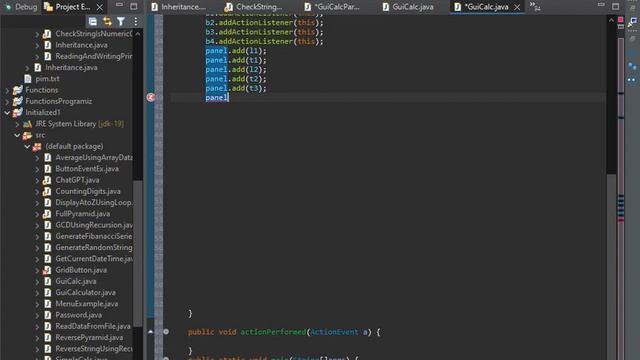The image size is (640, 360).
Task: Select ReversePyramid.java file
Action: pyautogui.click(x=89, y=338)
